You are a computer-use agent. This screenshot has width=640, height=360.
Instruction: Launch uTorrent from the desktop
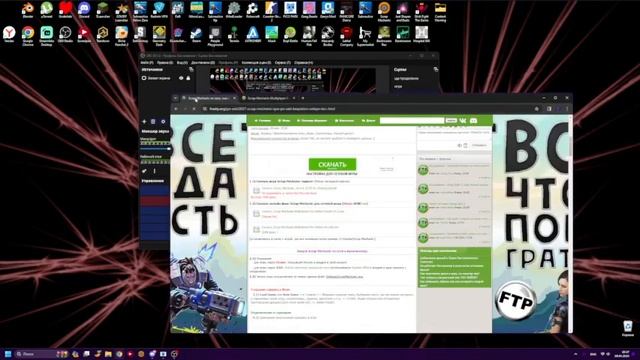pos(47,10)
